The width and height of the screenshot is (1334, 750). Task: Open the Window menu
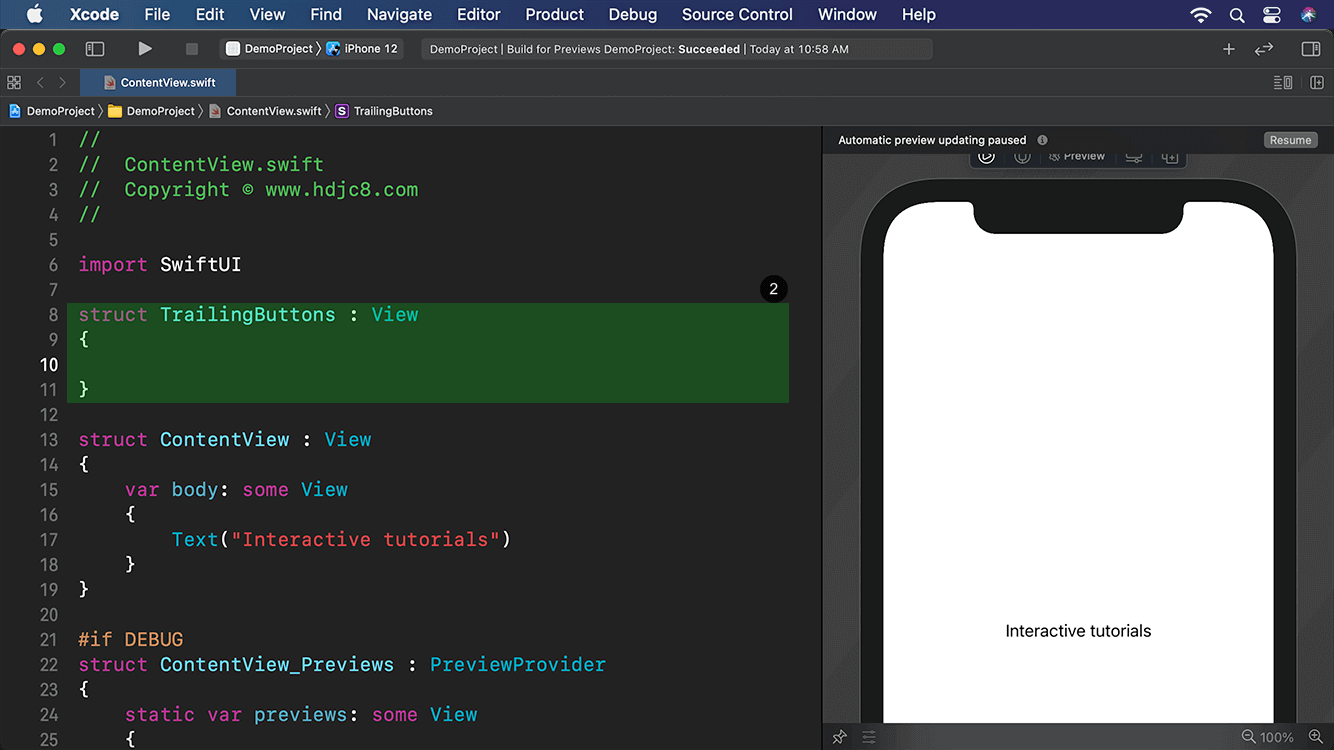(x=847, y=14)
